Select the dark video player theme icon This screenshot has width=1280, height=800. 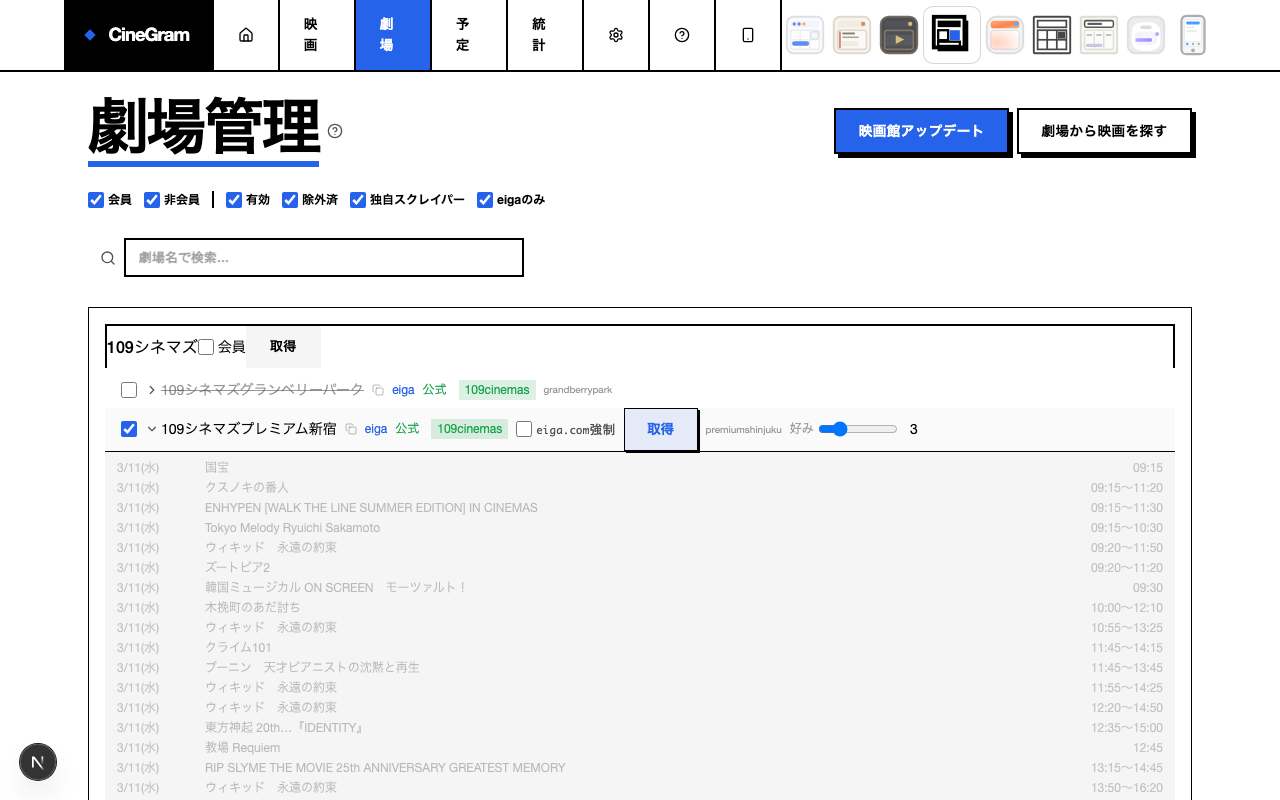click(899, 35)
